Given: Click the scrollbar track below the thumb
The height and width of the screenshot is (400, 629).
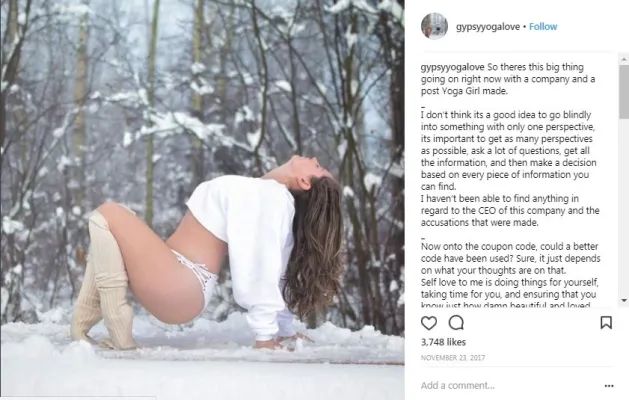Looking at the screenshot, I should (624, 207).
